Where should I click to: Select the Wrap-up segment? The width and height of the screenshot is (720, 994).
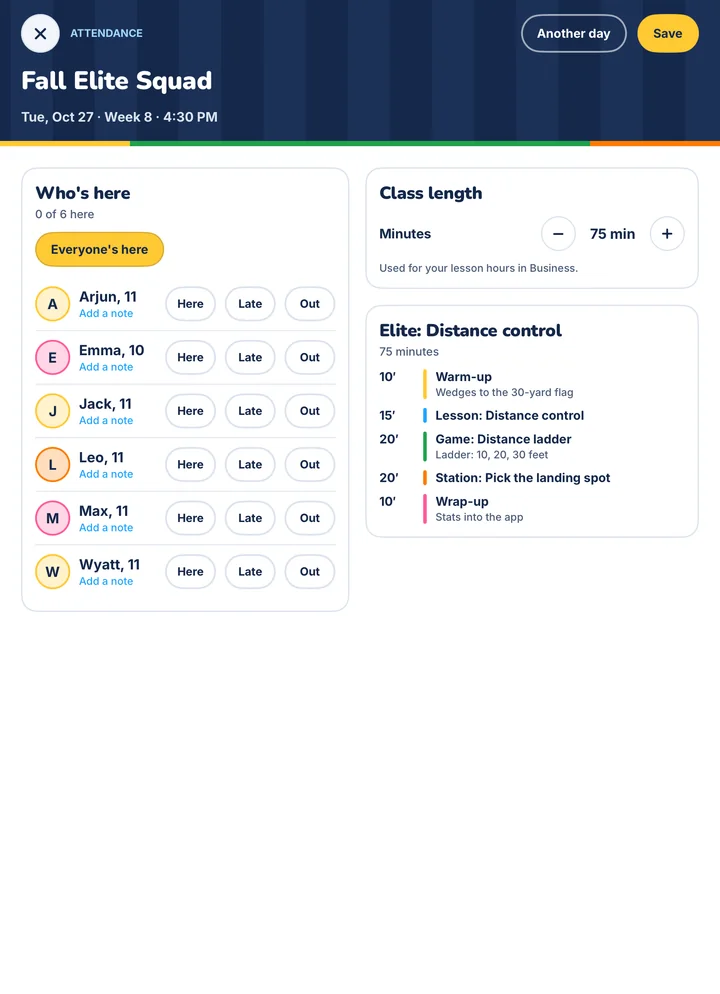[532, 509]
